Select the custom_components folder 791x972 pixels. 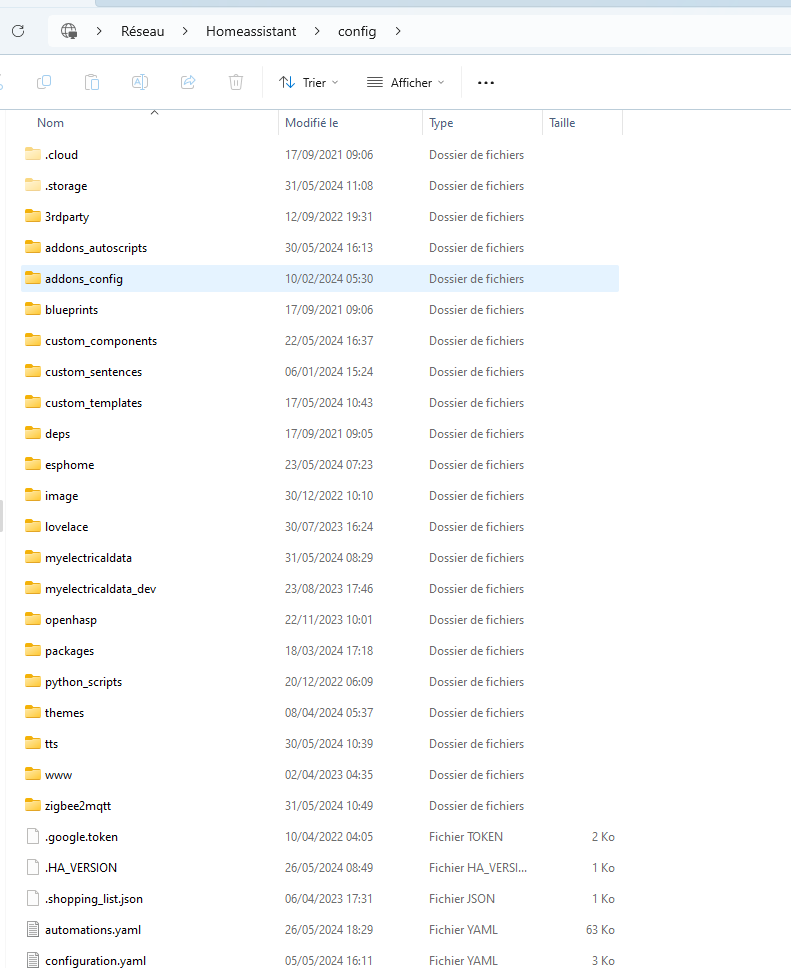pyautogui.click(x=100, y=341)
